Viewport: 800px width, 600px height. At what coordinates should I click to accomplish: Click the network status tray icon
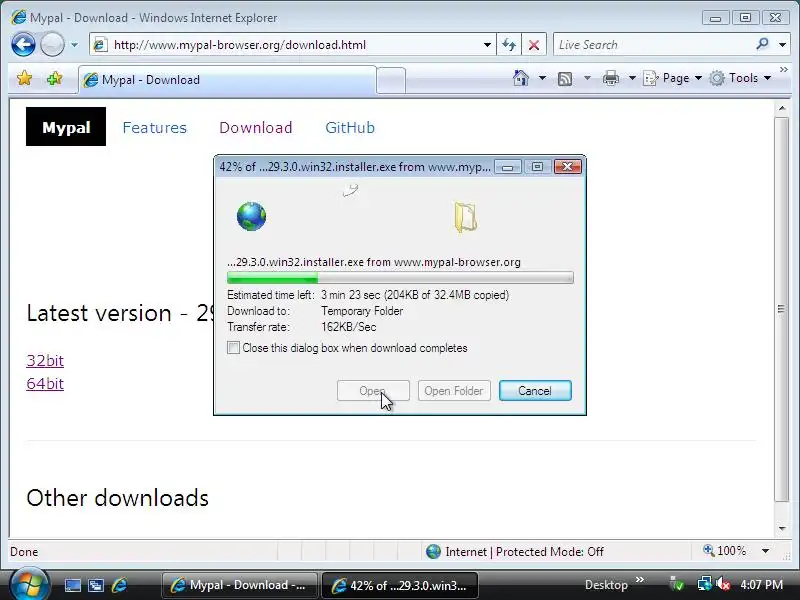point(704,585)
